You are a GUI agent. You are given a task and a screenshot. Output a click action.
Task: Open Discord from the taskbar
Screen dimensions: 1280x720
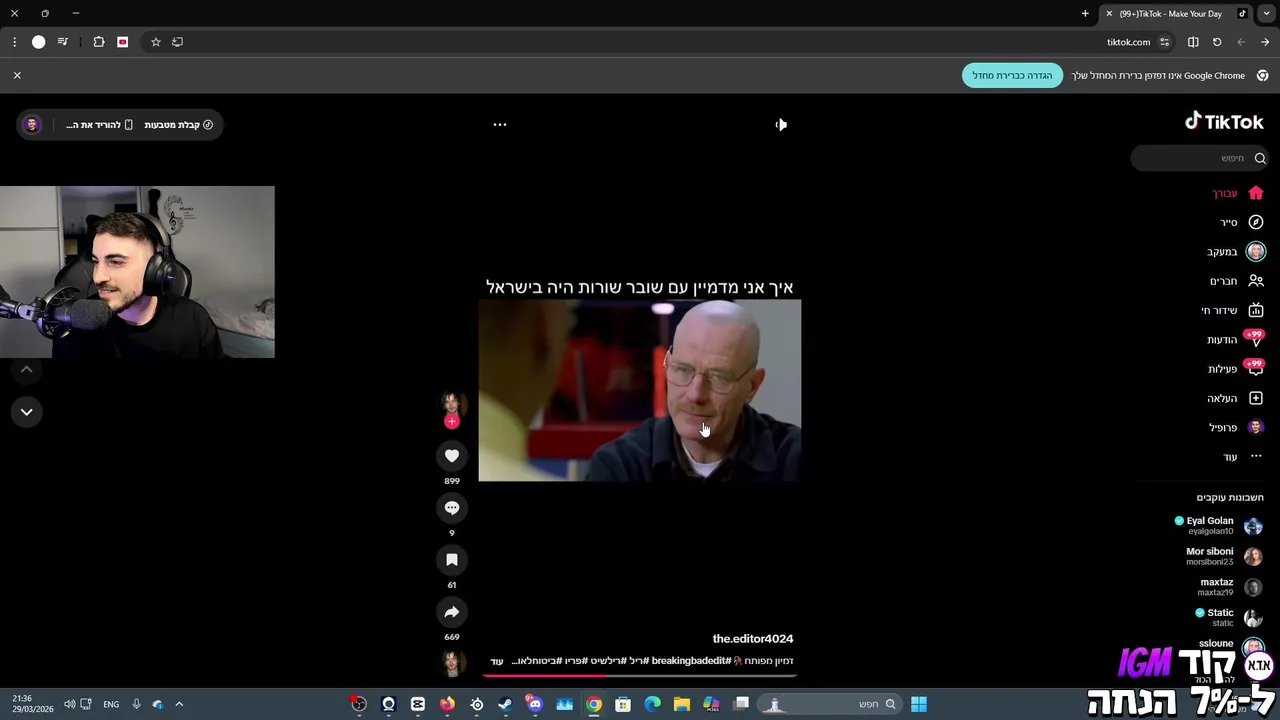pos(535,704)
